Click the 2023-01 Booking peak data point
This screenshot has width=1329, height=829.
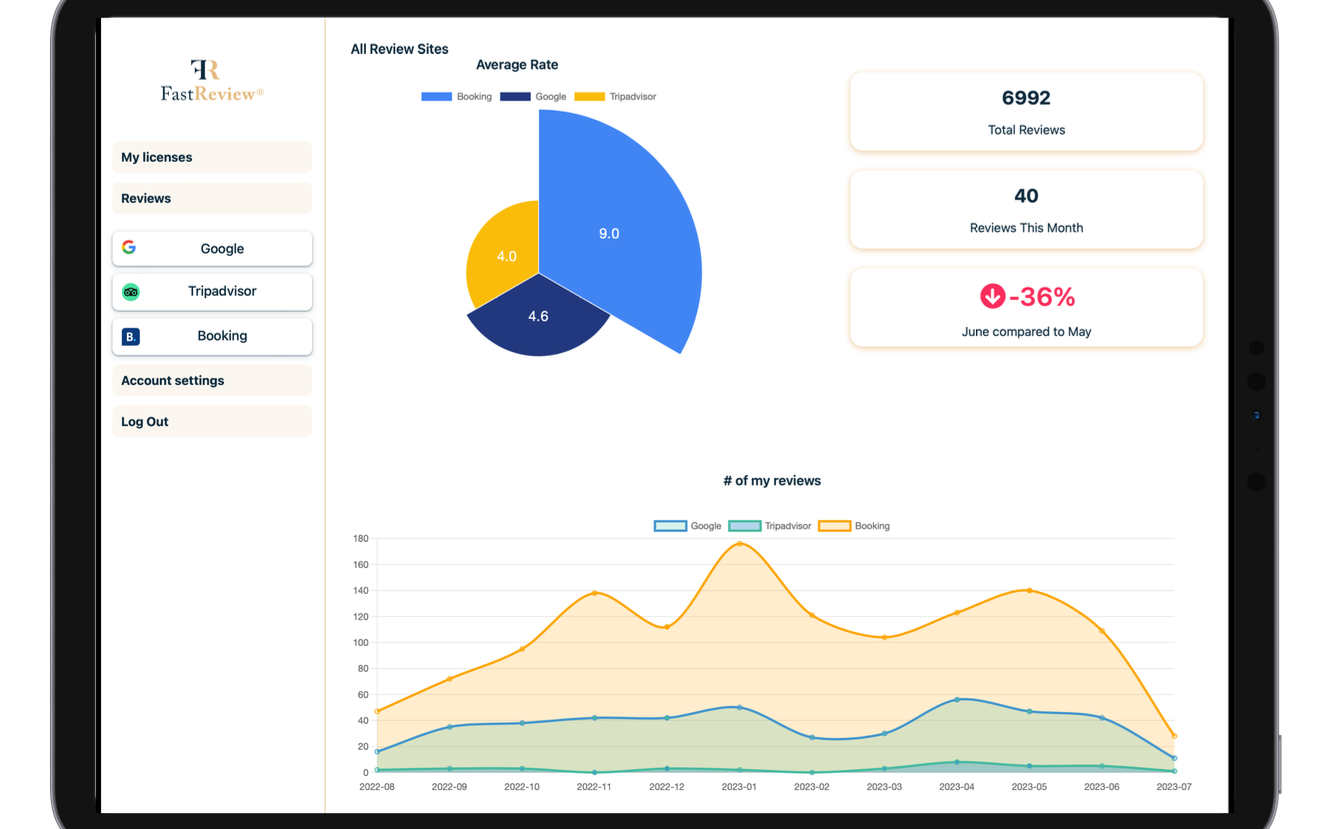pos(740,544)
